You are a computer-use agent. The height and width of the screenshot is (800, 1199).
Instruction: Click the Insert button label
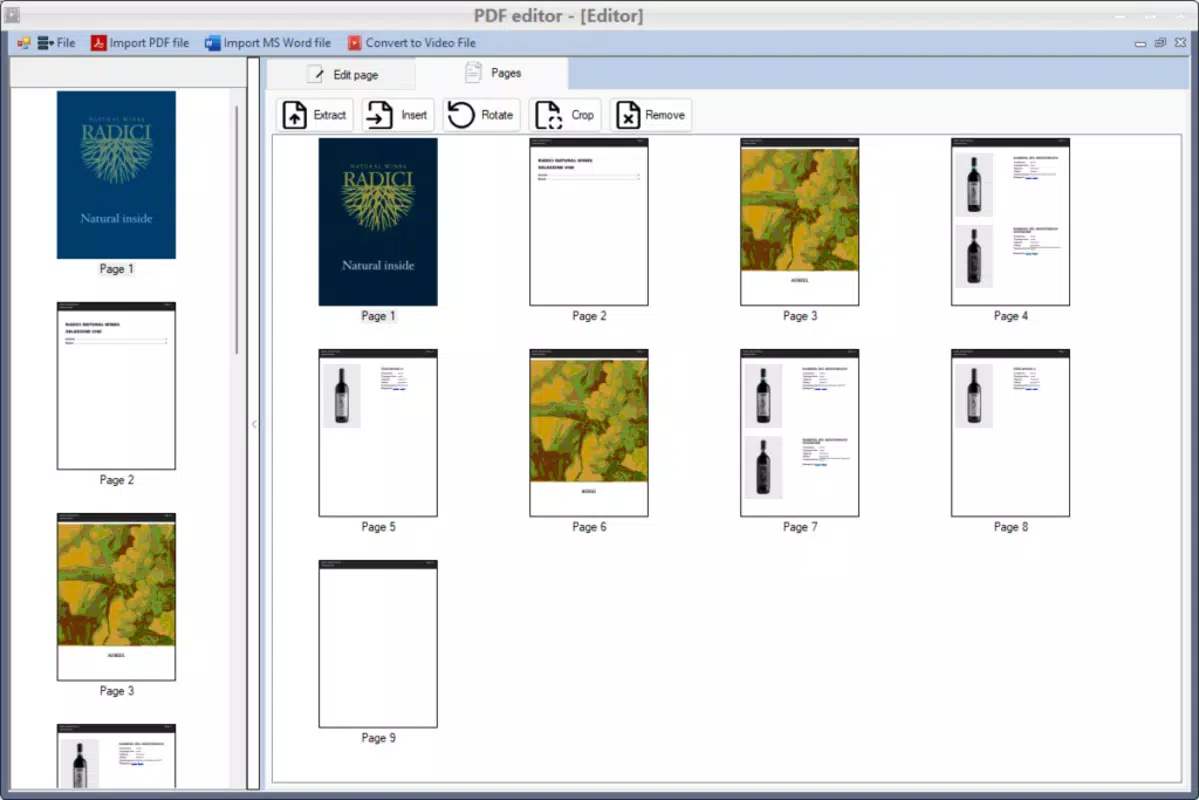pos(414,115)
